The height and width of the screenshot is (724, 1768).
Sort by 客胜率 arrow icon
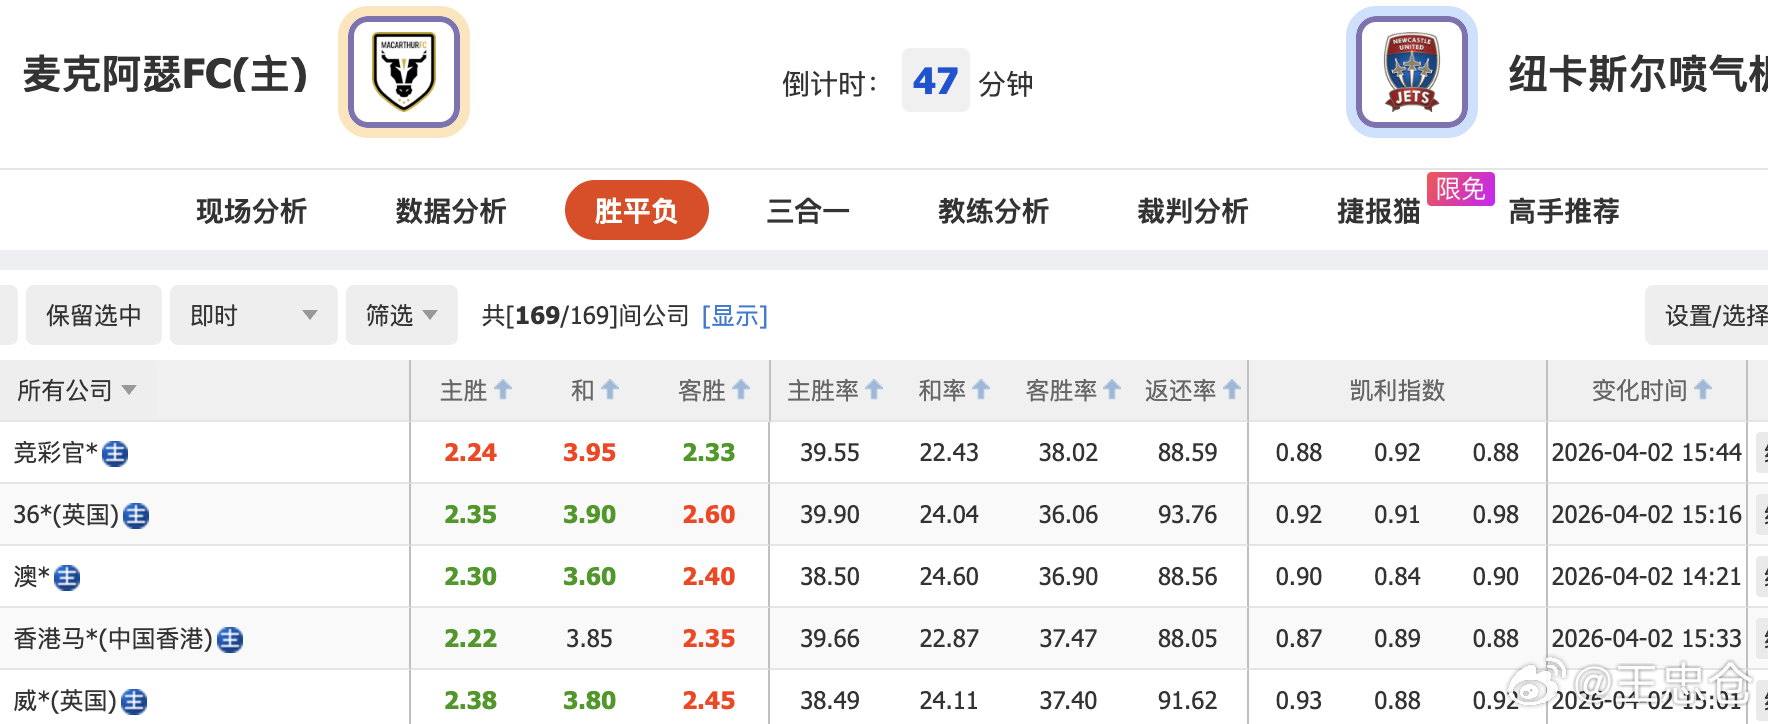[x=1112, y=390]
